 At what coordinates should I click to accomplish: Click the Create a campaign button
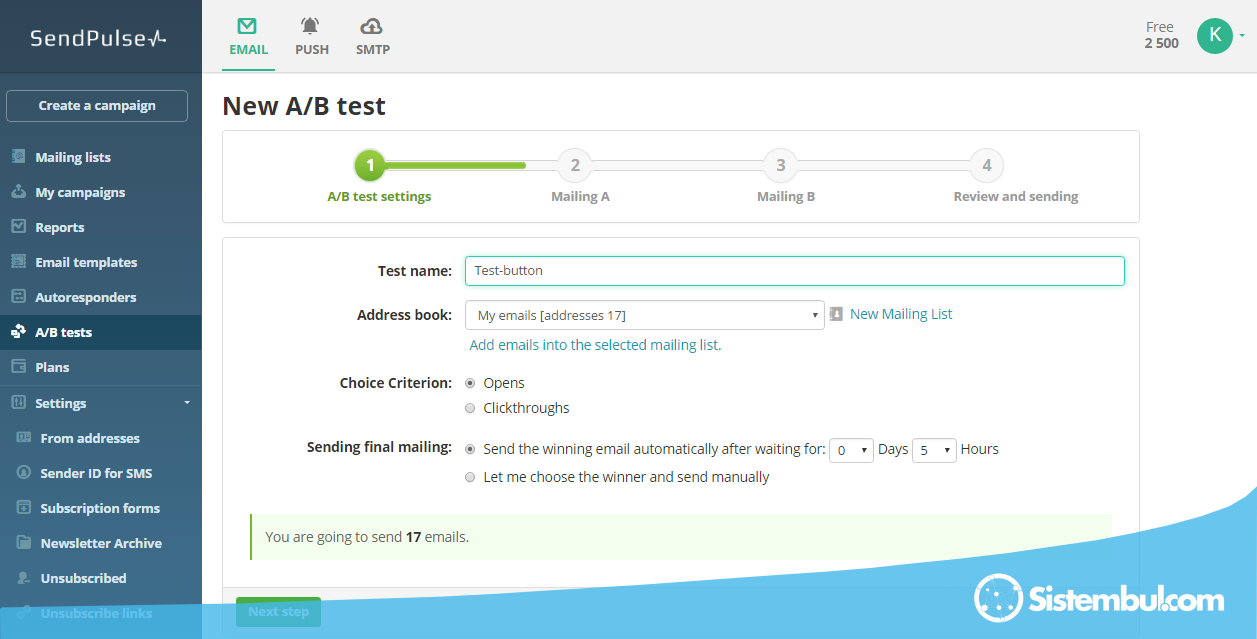97,106
